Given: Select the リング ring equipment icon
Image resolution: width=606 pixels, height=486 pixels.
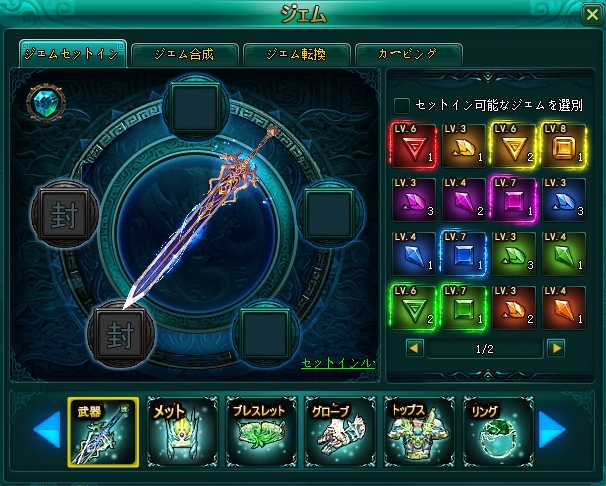Looking at the screenshot, I should pyautogui.click(x=498, y=432).
